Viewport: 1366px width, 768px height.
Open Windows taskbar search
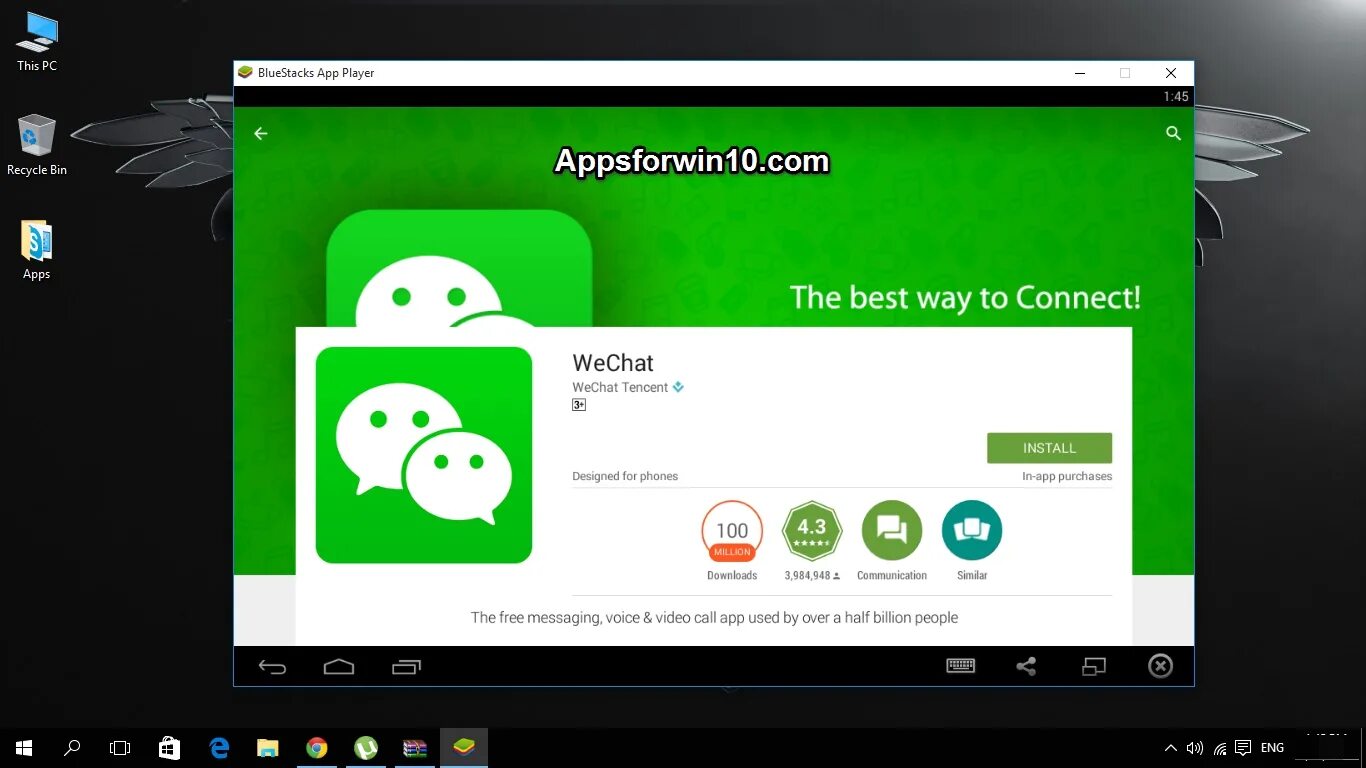(72, 748)
